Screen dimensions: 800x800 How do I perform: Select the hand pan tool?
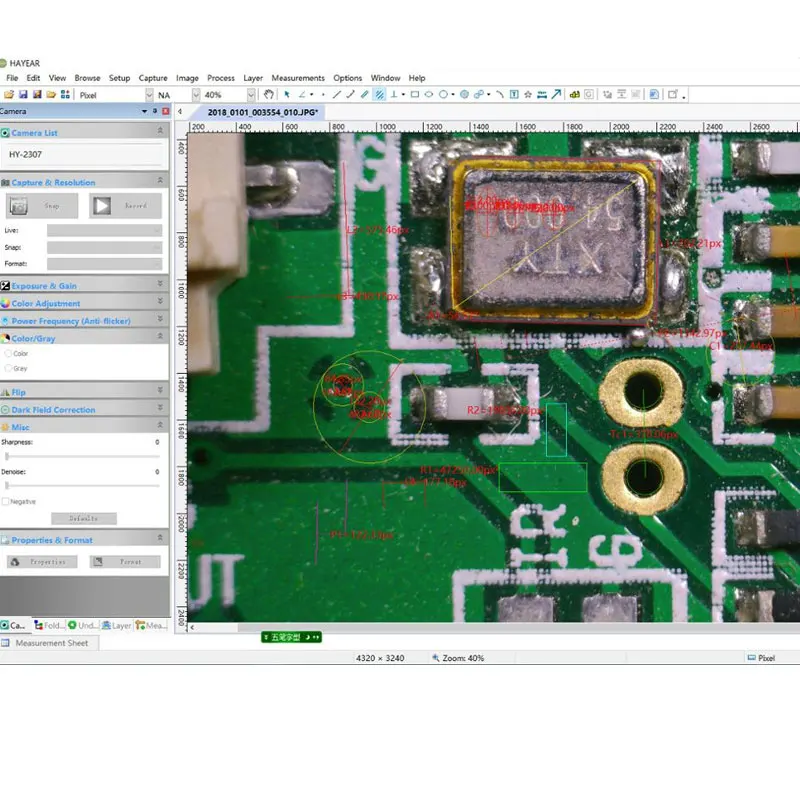coord(268,94)
